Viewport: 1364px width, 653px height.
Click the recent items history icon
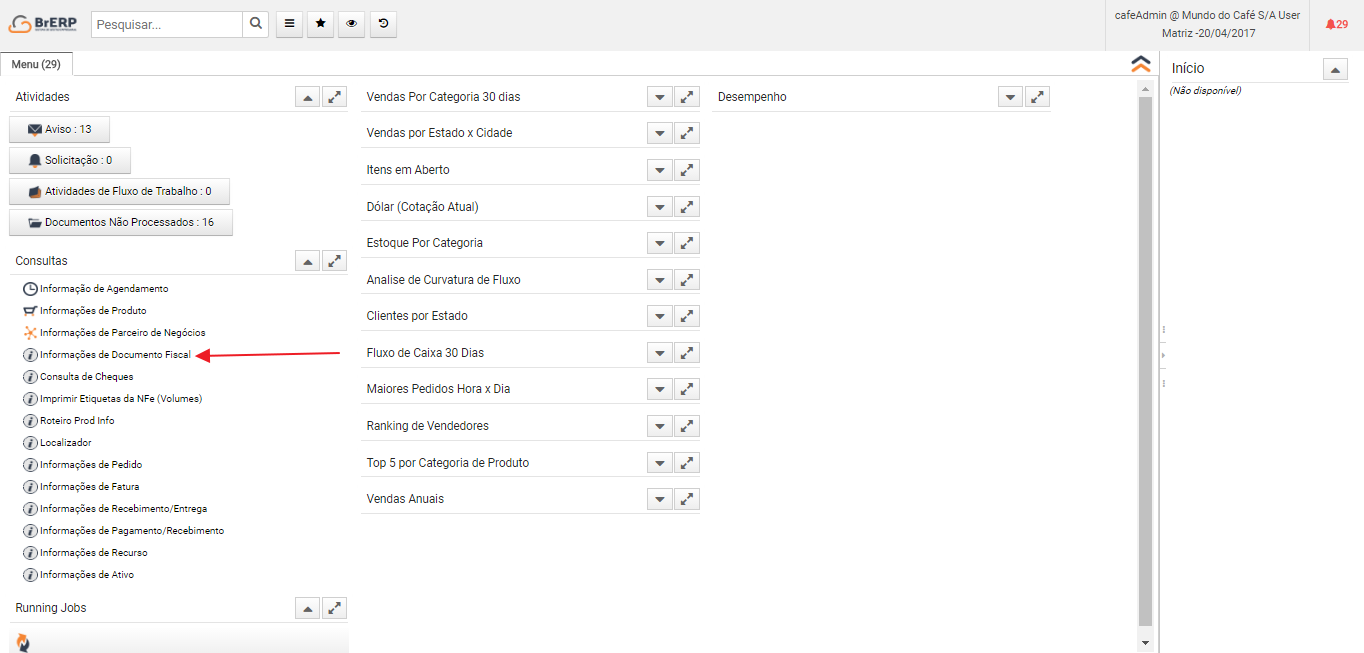(x=383, y=25)
